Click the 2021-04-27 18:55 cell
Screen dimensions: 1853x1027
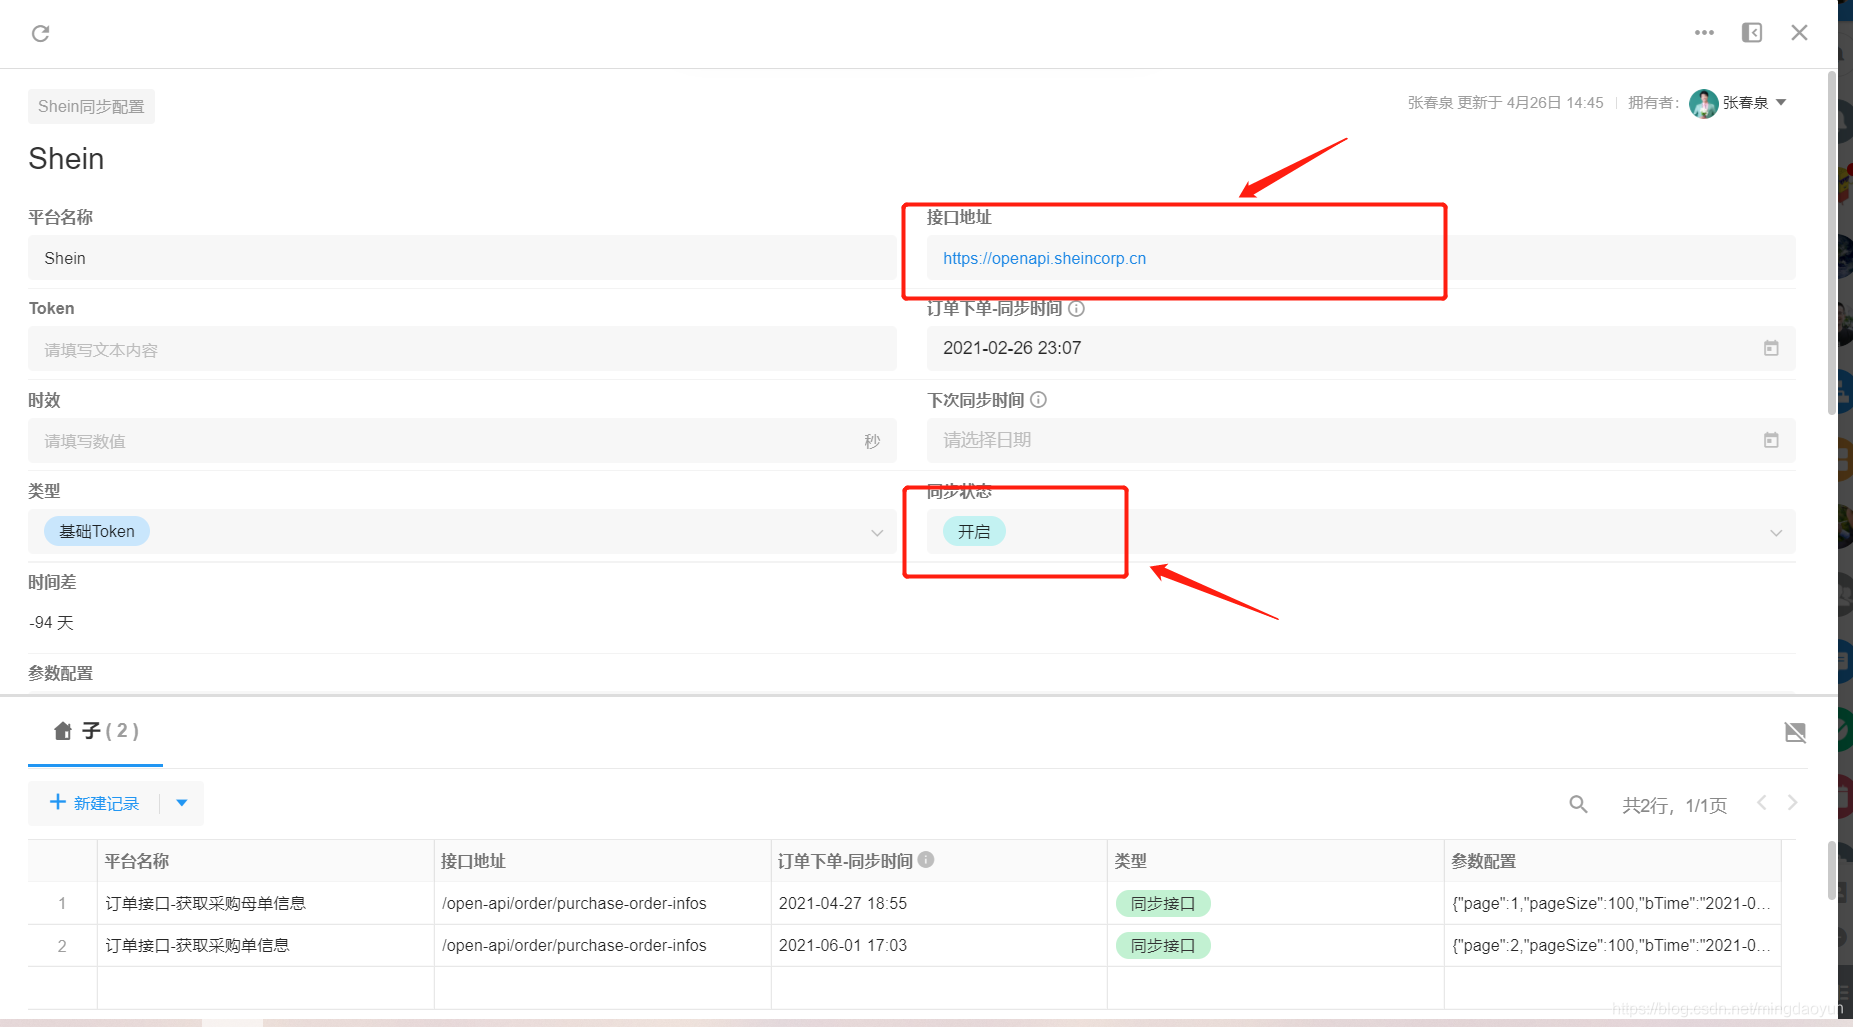939,903
